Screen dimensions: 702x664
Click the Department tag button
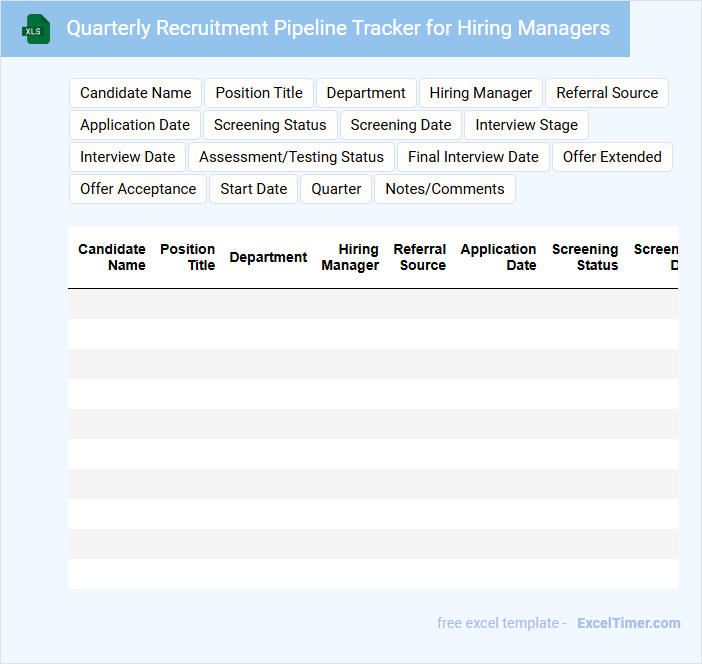click(366, 93)
